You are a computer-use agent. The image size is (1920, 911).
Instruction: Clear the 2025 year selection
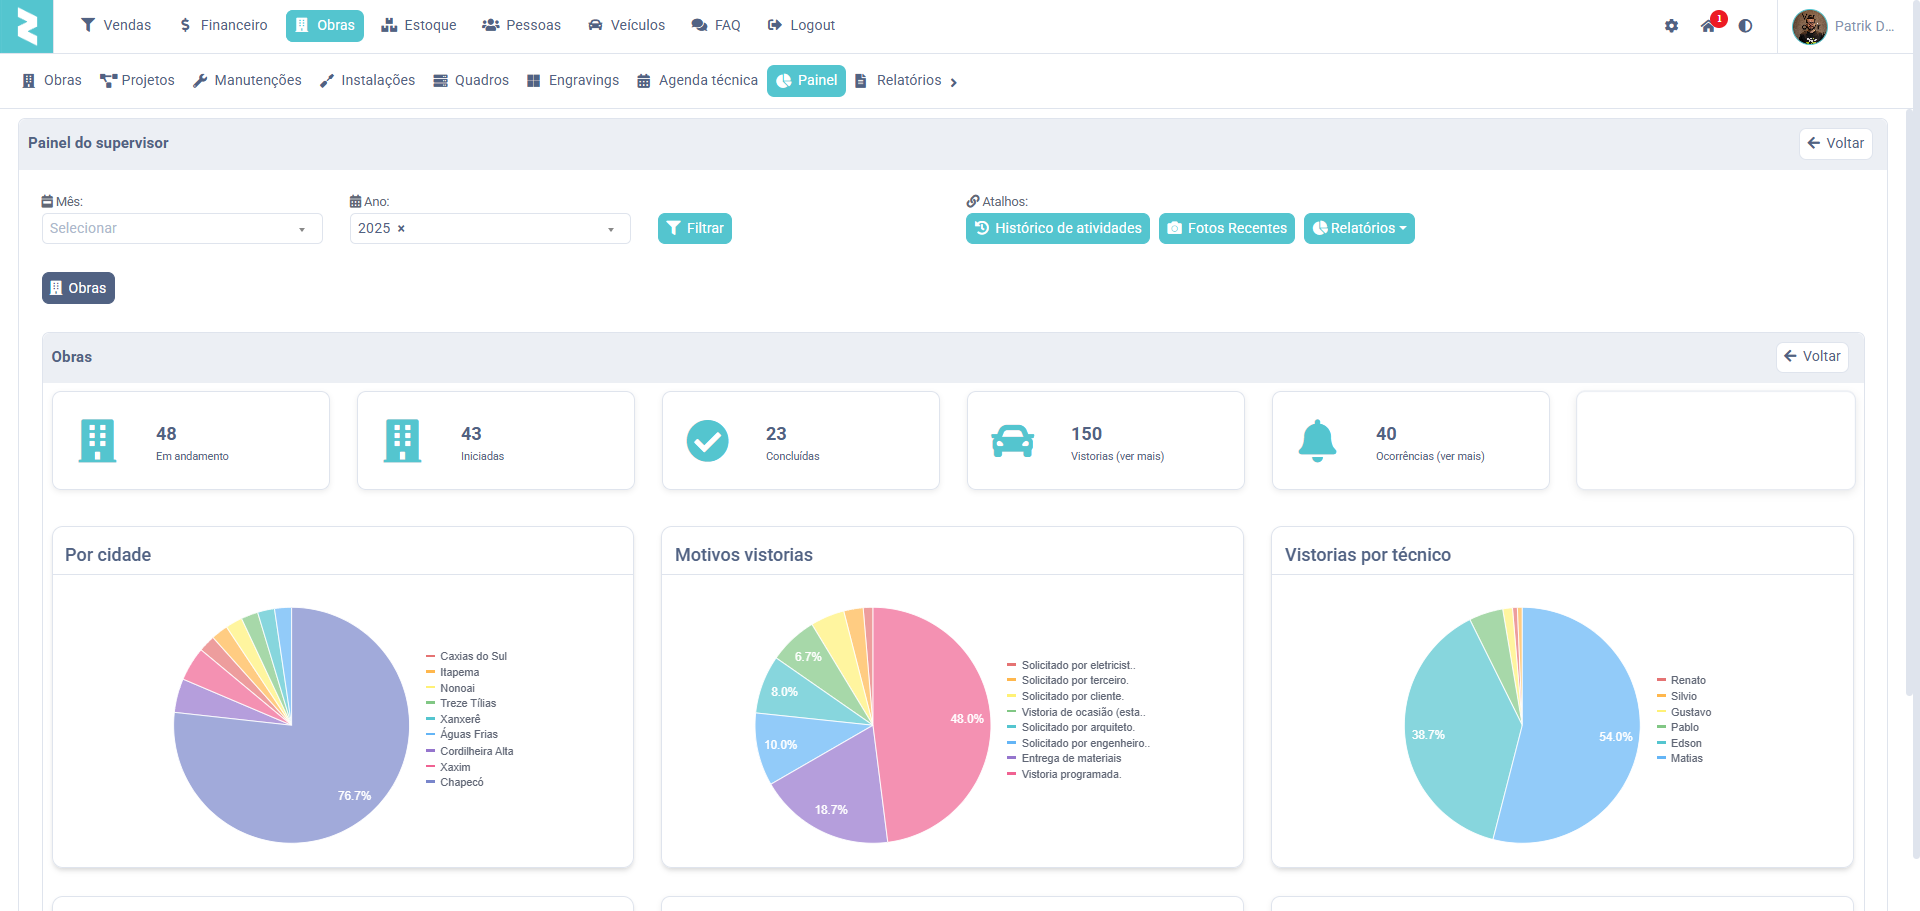pyautogui.click(x=401, y=229)
